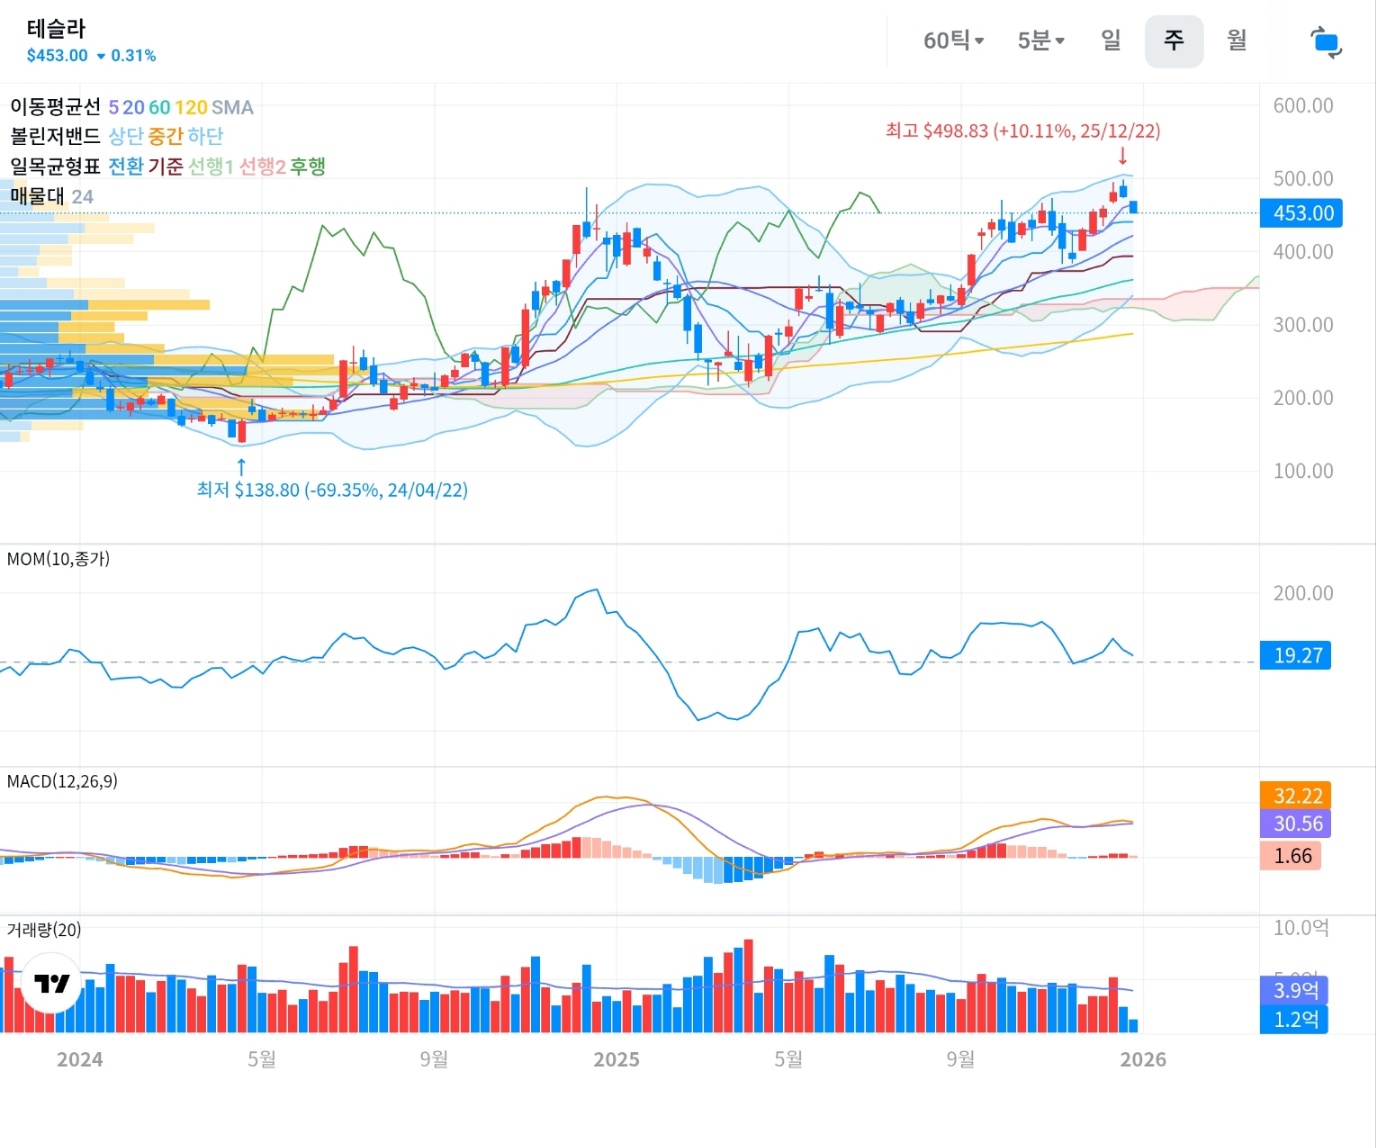Click the 453.00 current price tag
Viewport: 1376px width, 1148px height.
tap(1302, 213)
